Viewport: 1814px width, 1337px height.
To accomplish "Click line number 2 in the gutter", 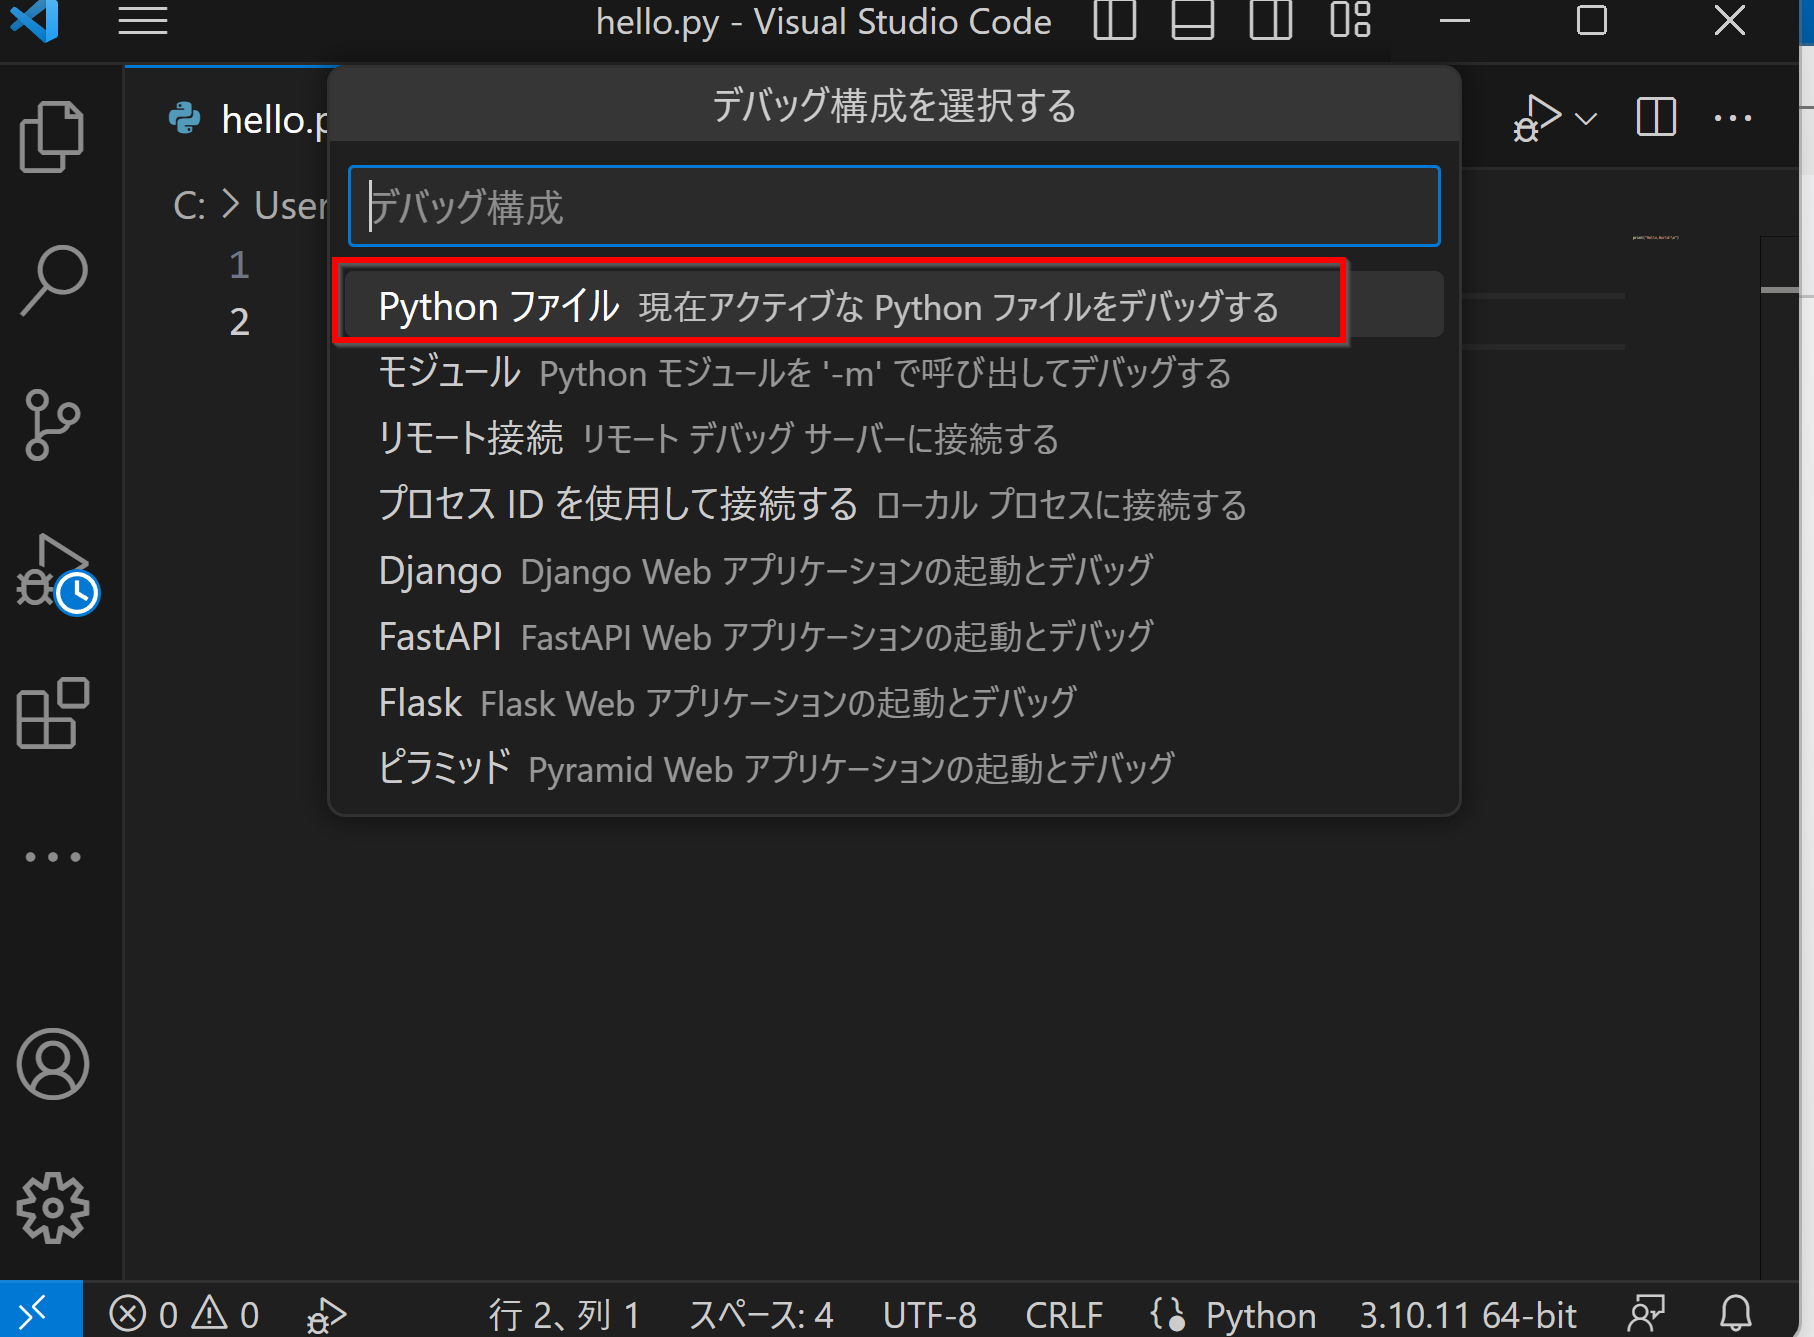I will pos(239,322).
